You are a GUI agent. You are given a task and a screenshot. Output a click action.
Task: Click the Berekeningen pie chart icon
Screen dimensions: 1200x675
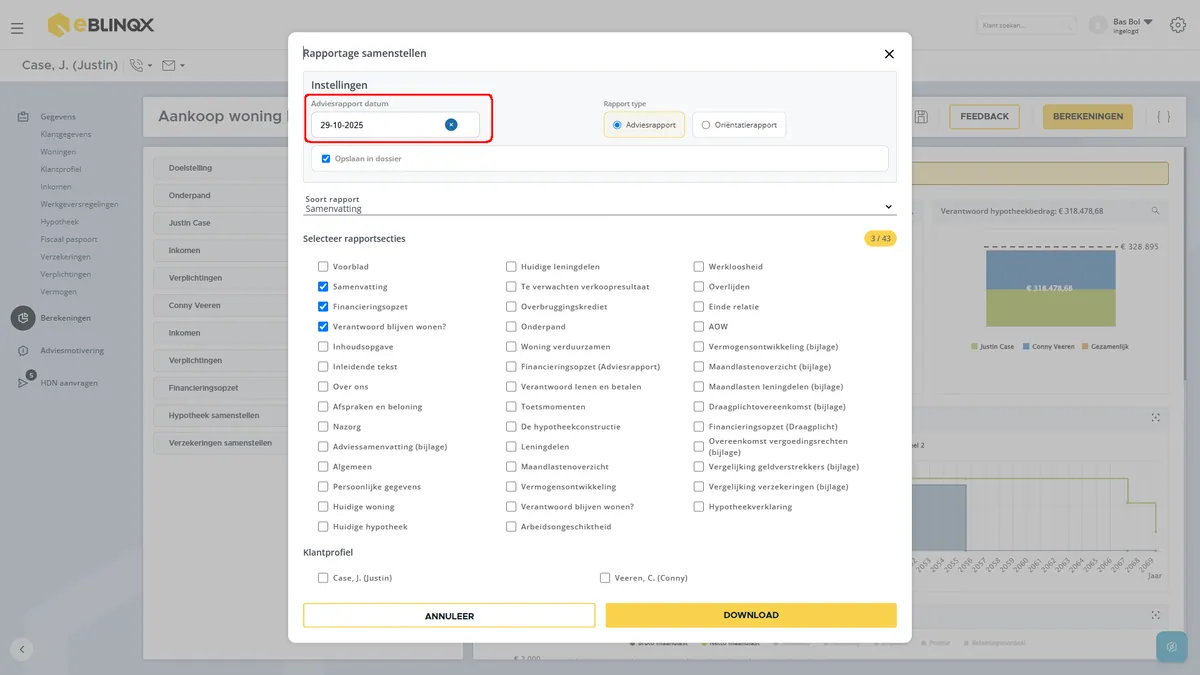[x=23, y=318]
